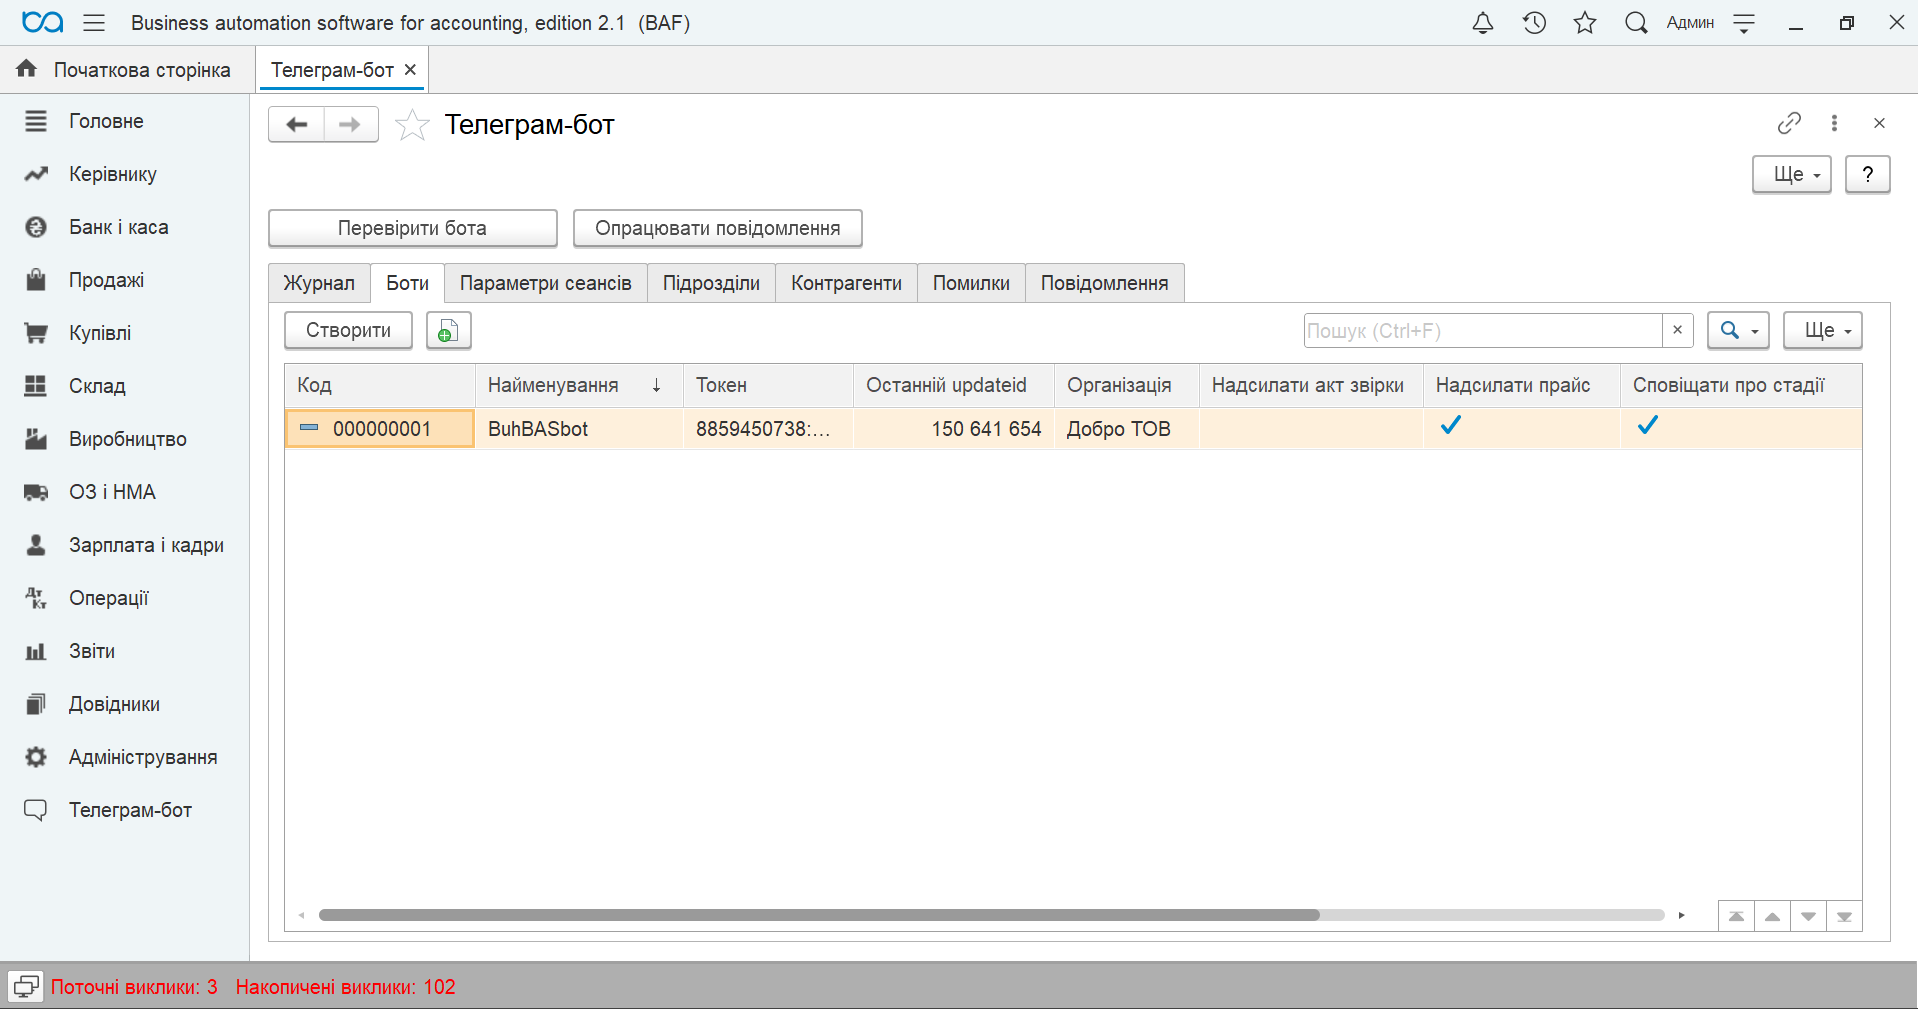Sort by Найменування column header
Screen dimensions: 1918x1009
tap(578, 385)
